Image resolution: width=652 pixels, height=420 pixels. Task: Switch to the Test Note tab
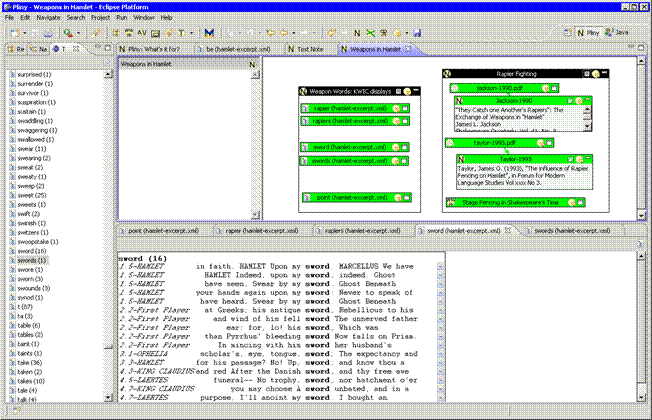[x=306, y=49]
